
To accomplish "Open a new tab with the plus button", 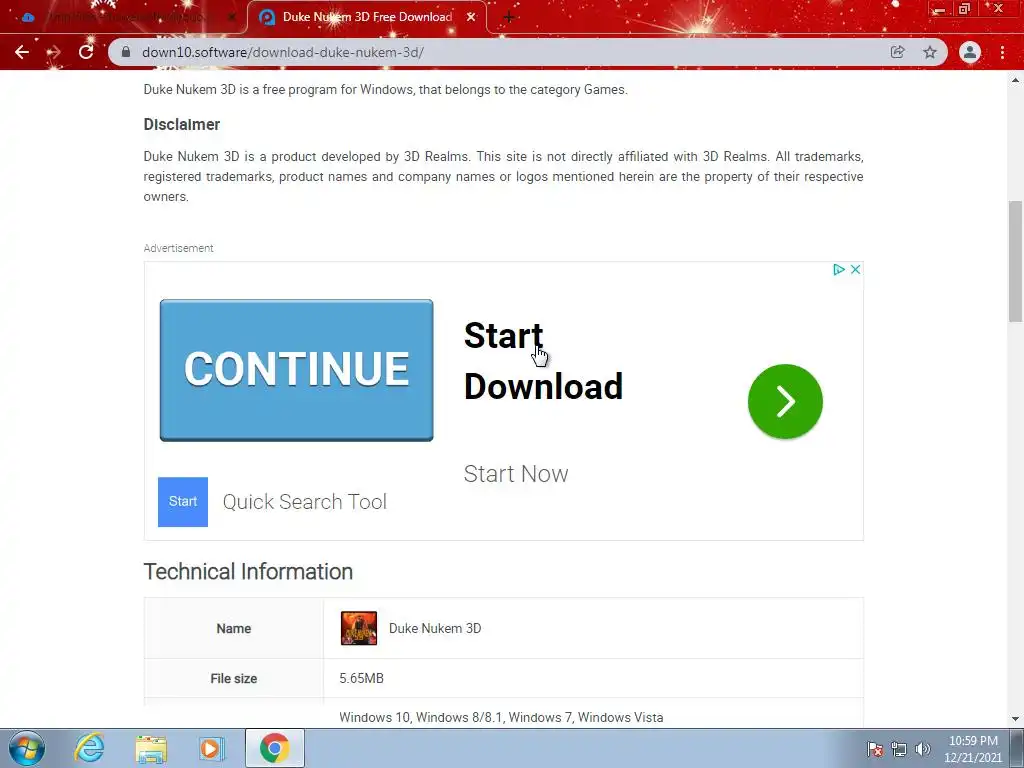I will point(509,18).
